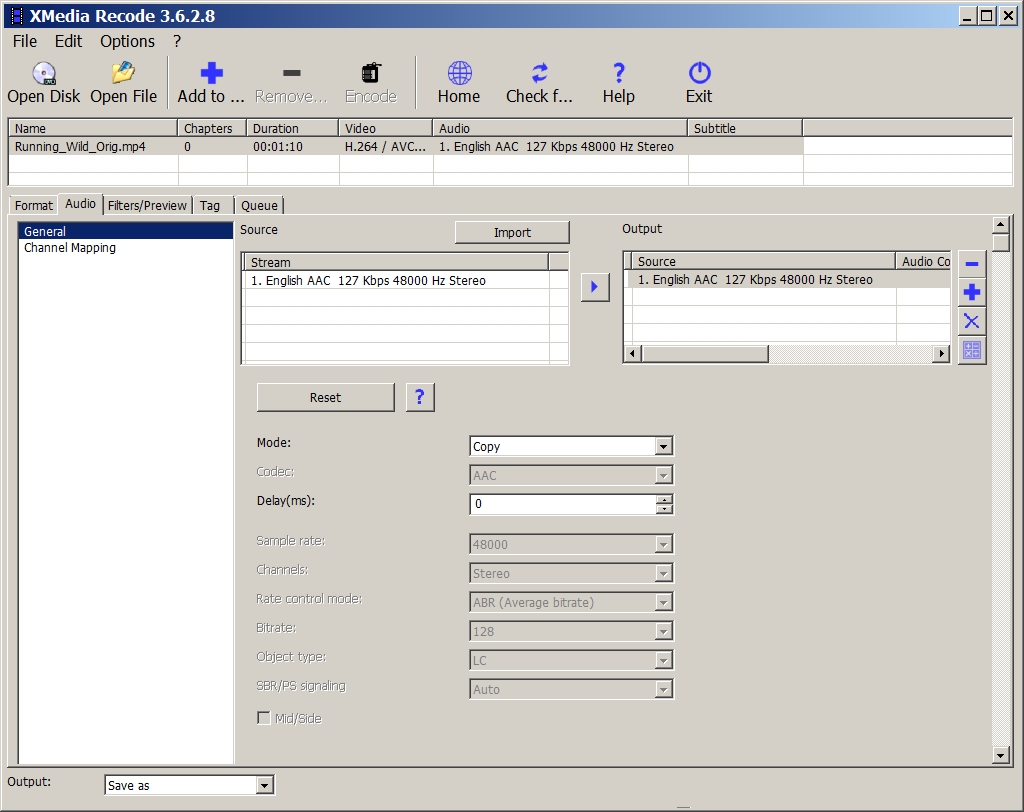The image size is (1024, 812).
Task: Click the Duration column header
Action: 293,128
